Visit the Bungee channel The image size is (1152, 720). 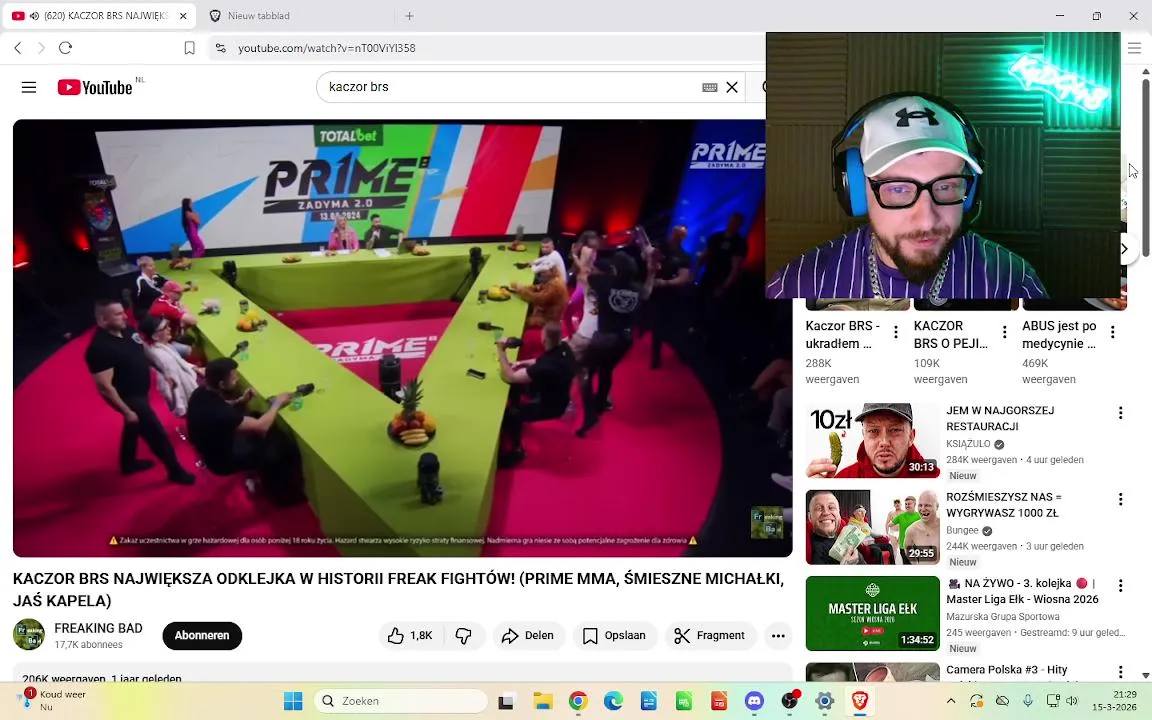(x=962, y=530)
